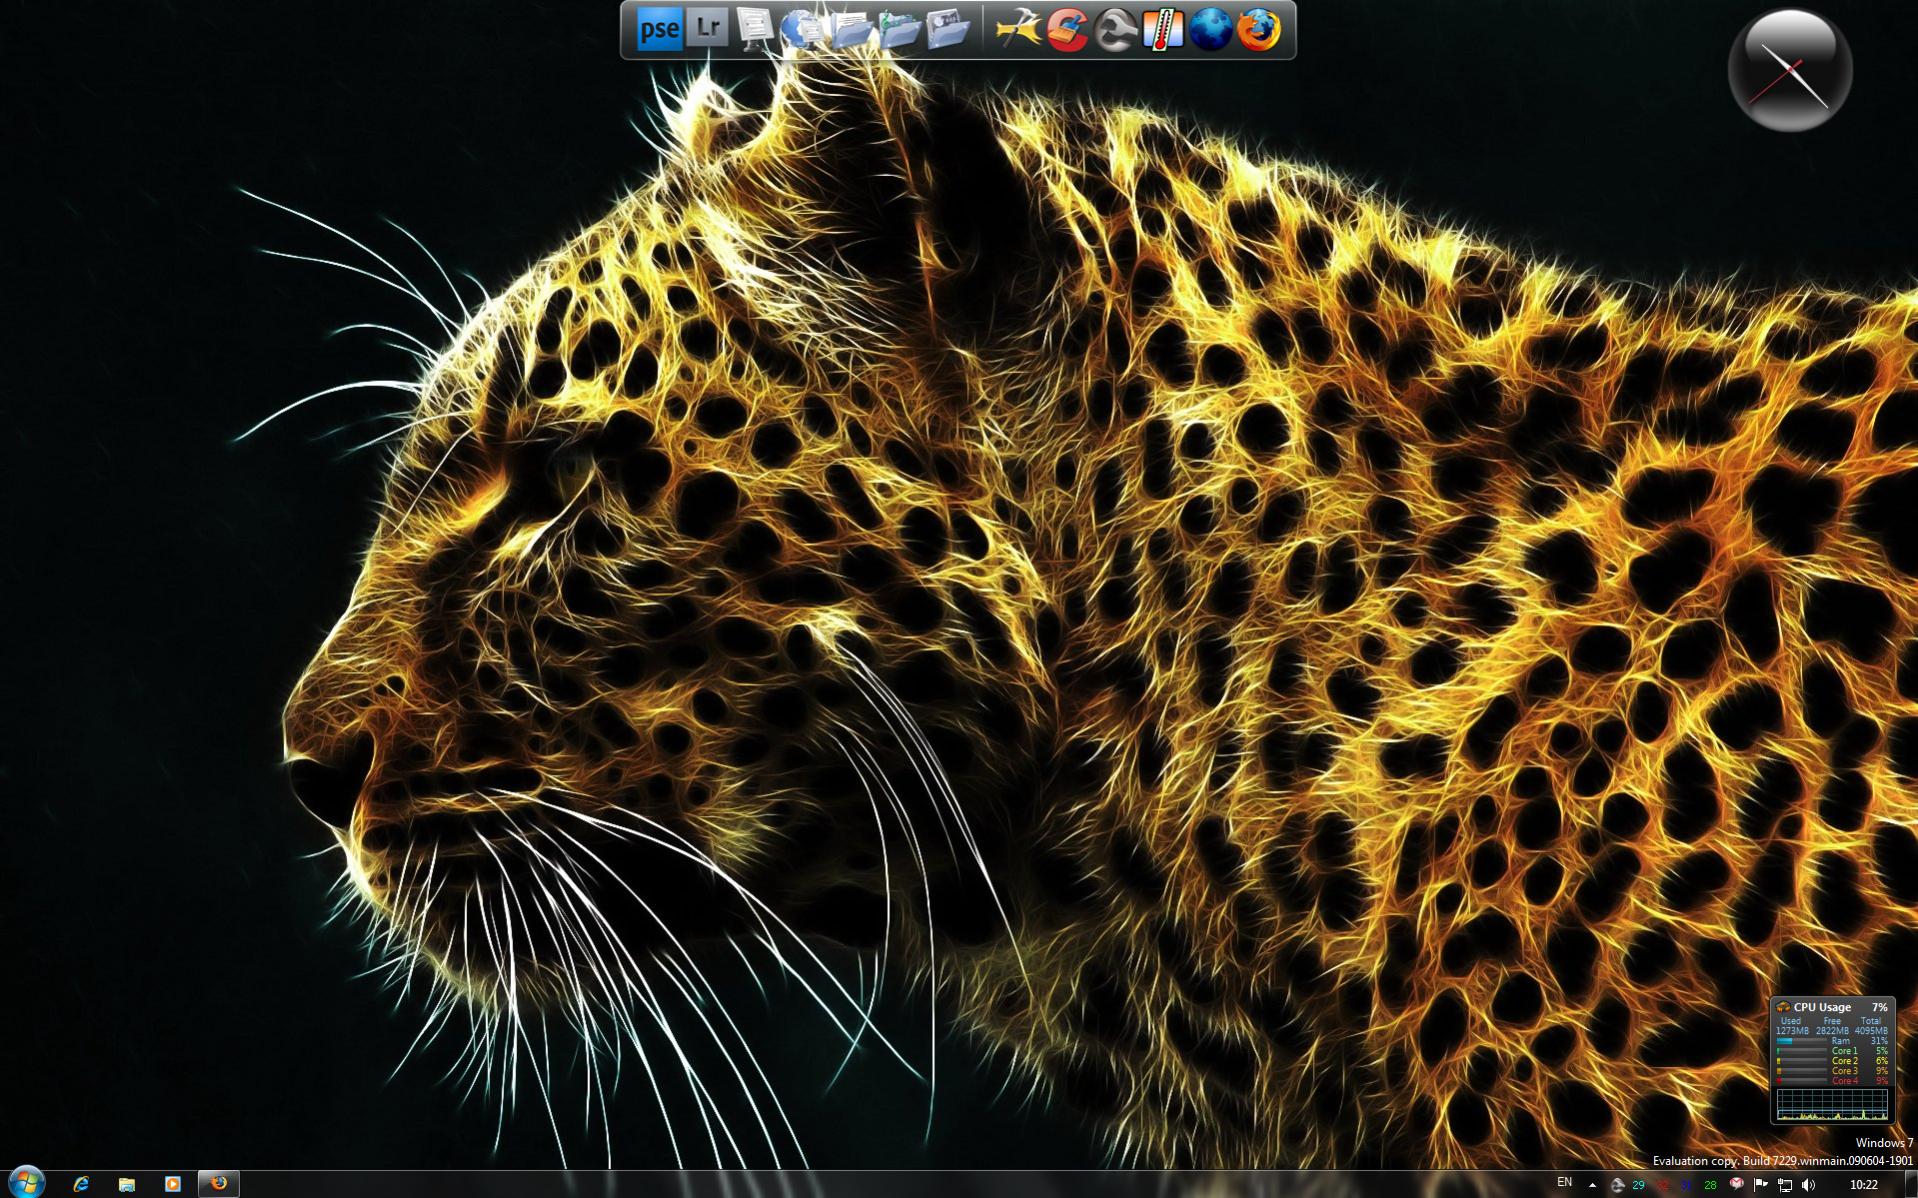The width and height of the screenshot is (1918, 1198).
Task: Click the Core 1 label in gadget
Action: pos(1844,1051)
